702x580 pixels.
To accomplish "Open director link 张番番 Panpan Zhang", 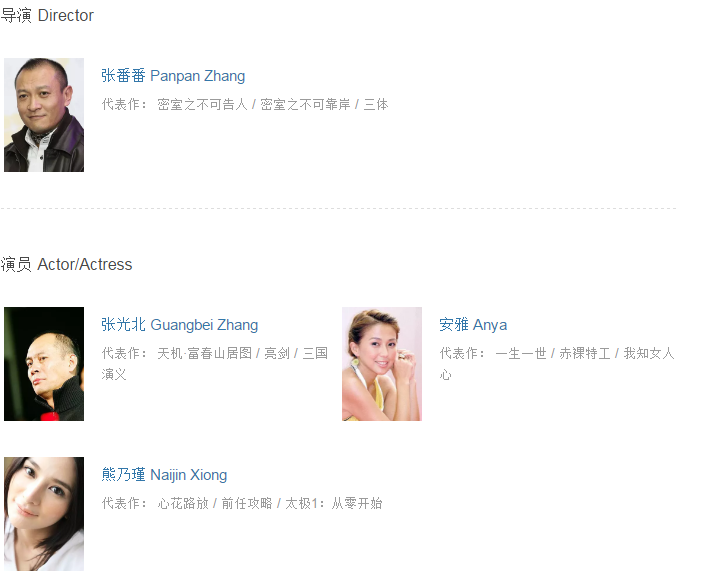I will click(x=173, y=76).
